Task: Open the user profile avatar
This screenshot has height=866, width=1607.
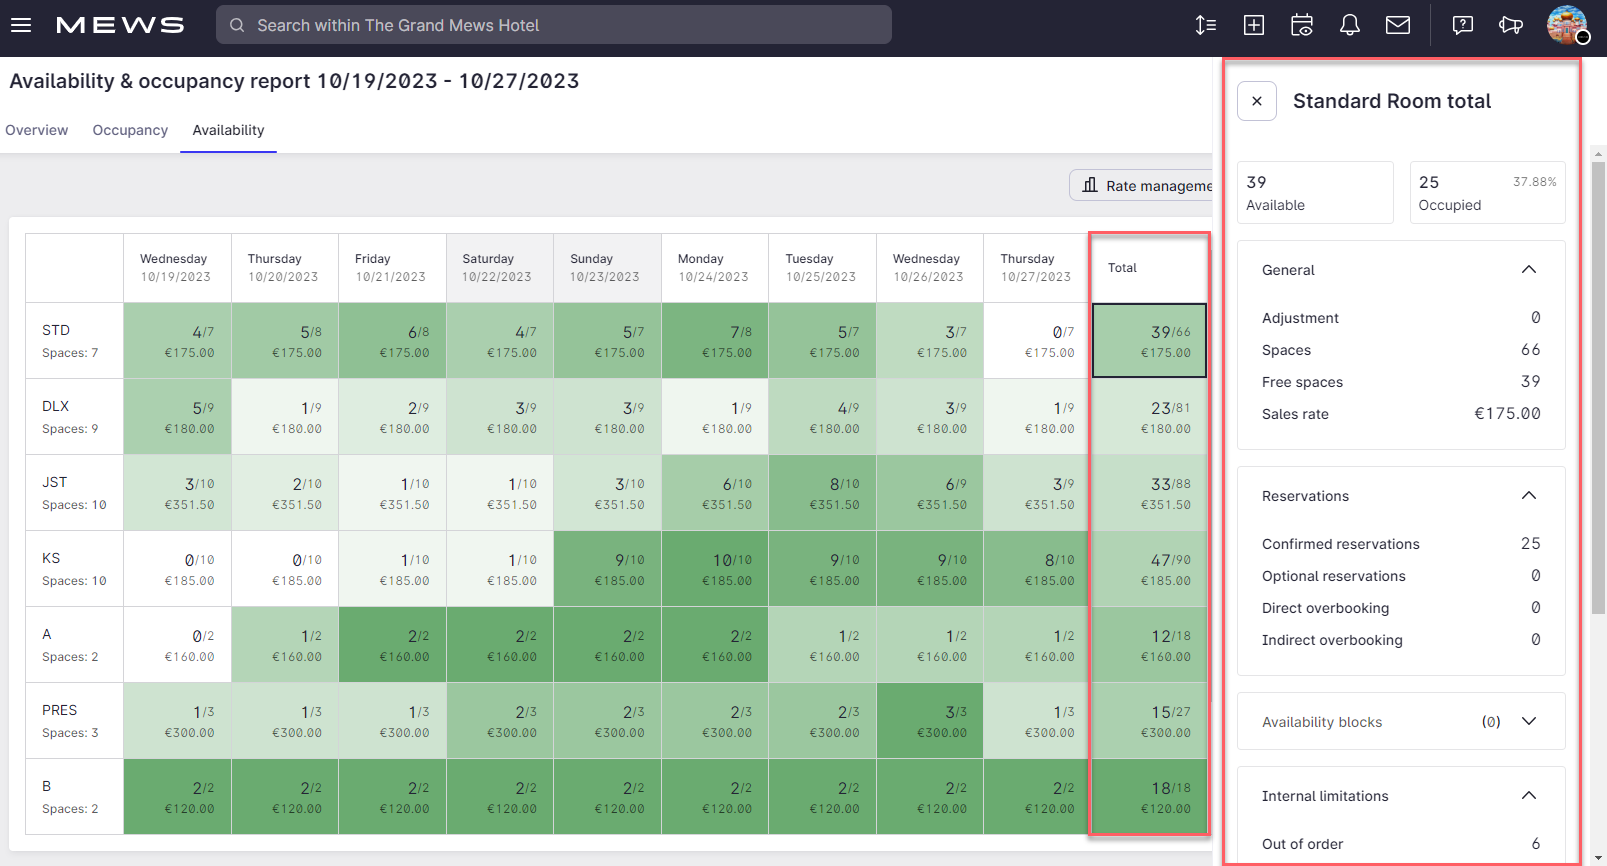Action: (x=1566, y=25)
